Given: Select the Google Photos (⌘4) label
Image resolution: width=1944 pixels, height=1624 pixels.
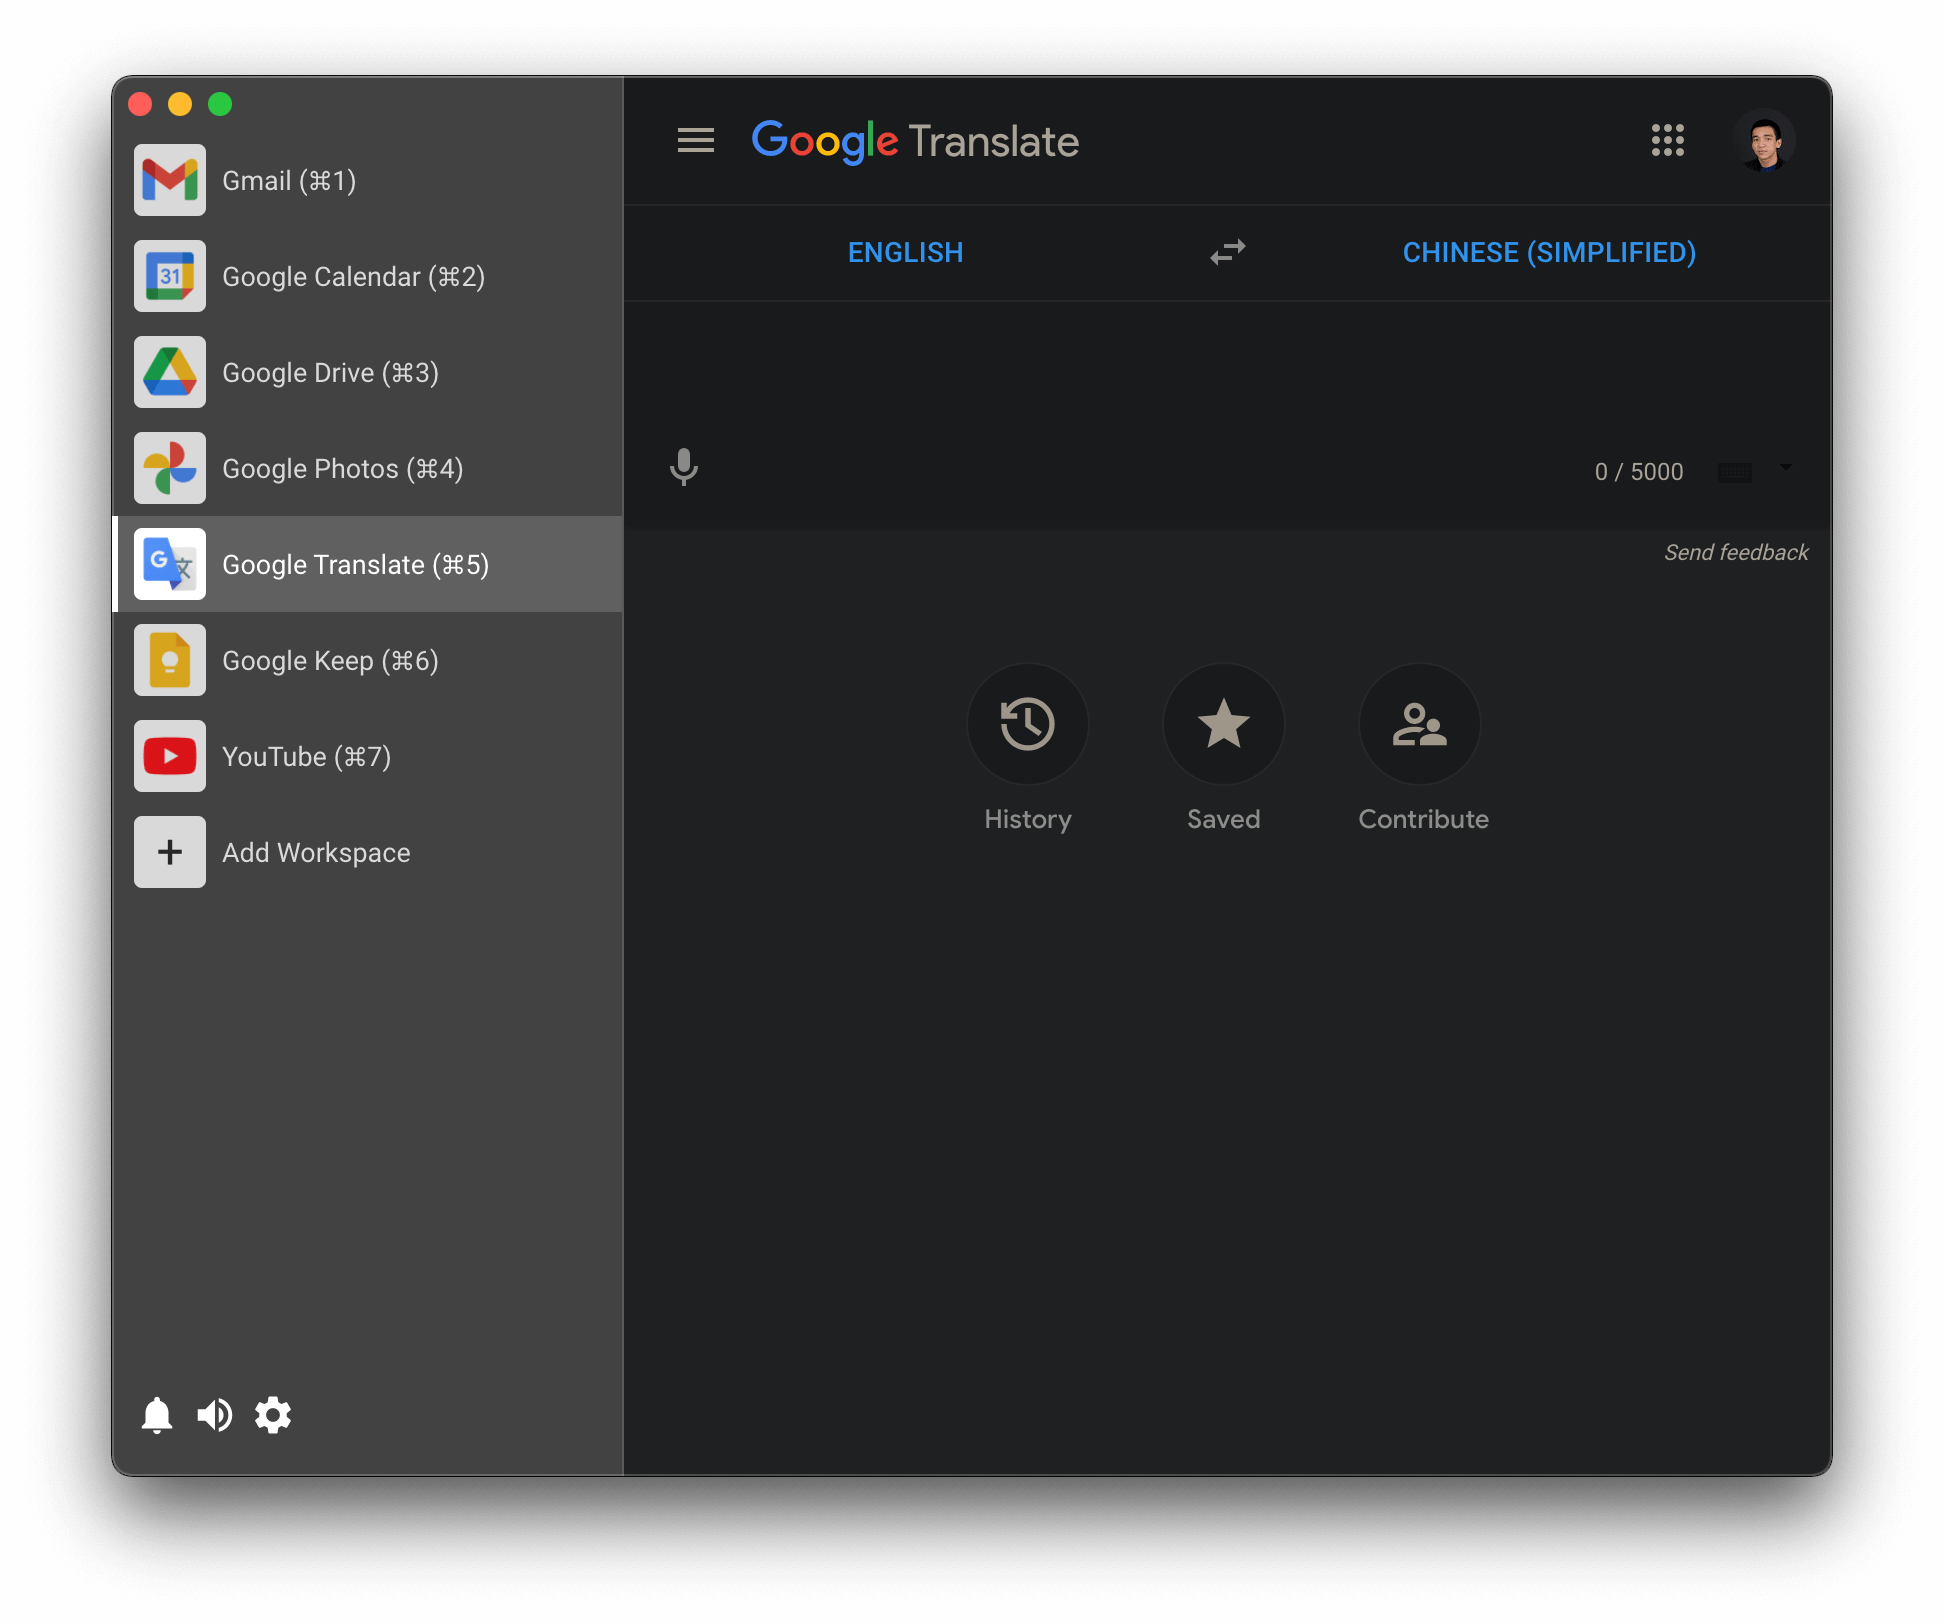Looking at the screenshot, I should click(x=343, y=469).
